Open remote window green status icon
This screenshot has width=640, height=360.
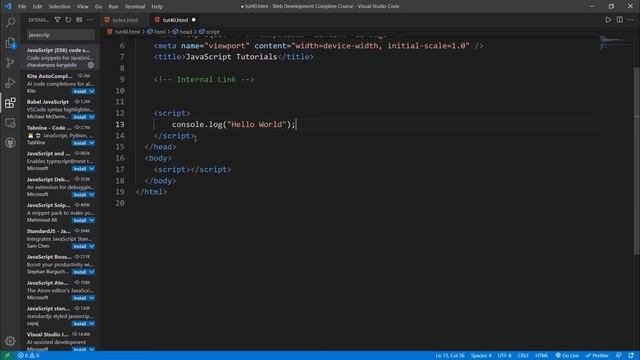(x=7, y=356)
